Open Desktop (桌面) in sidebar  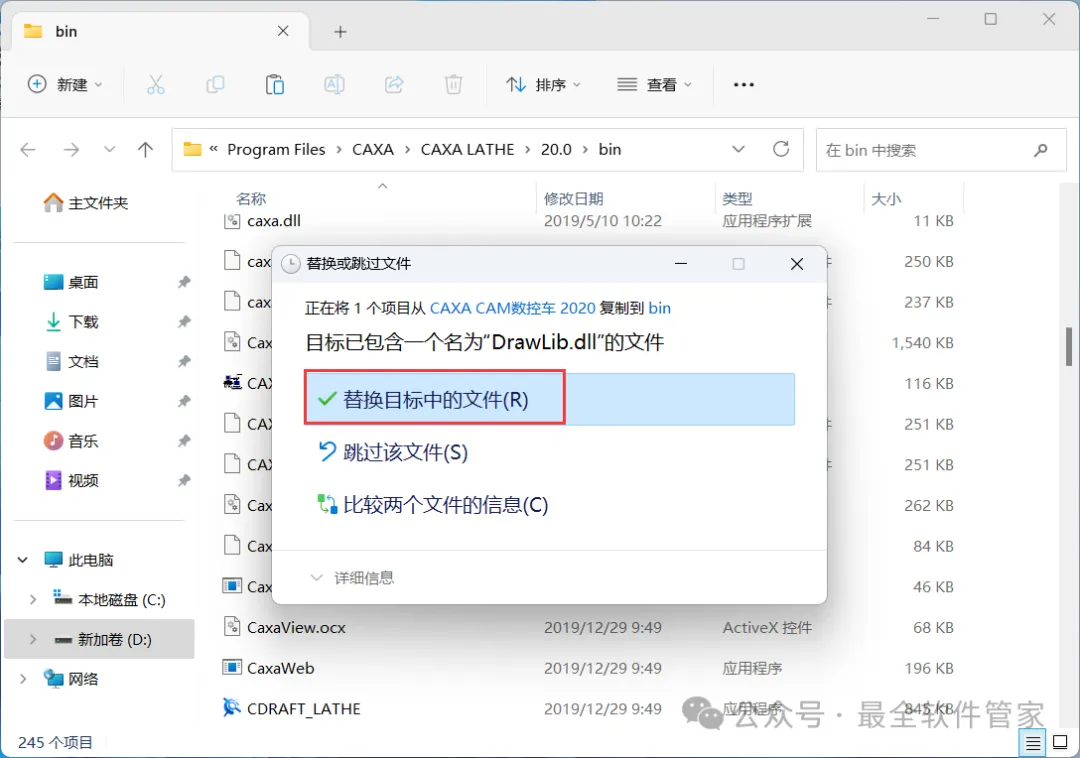(x=71, y=282)
